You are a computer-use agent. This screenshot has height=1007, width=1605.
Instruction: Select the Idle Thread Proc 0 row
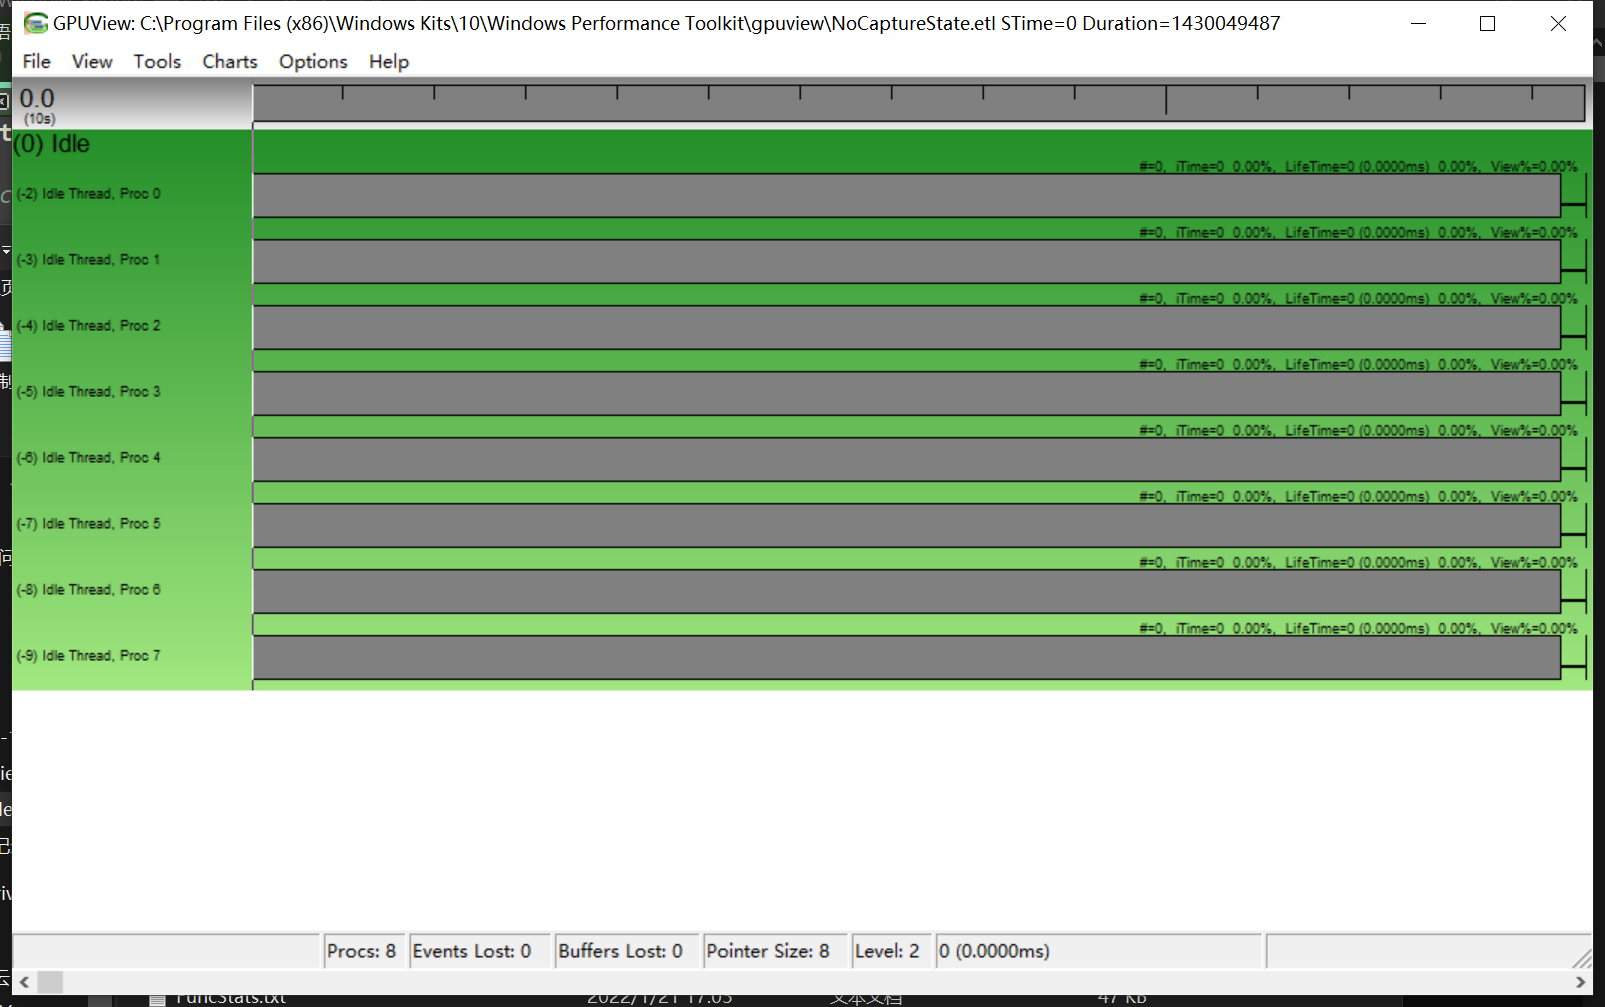coord(89,193)
